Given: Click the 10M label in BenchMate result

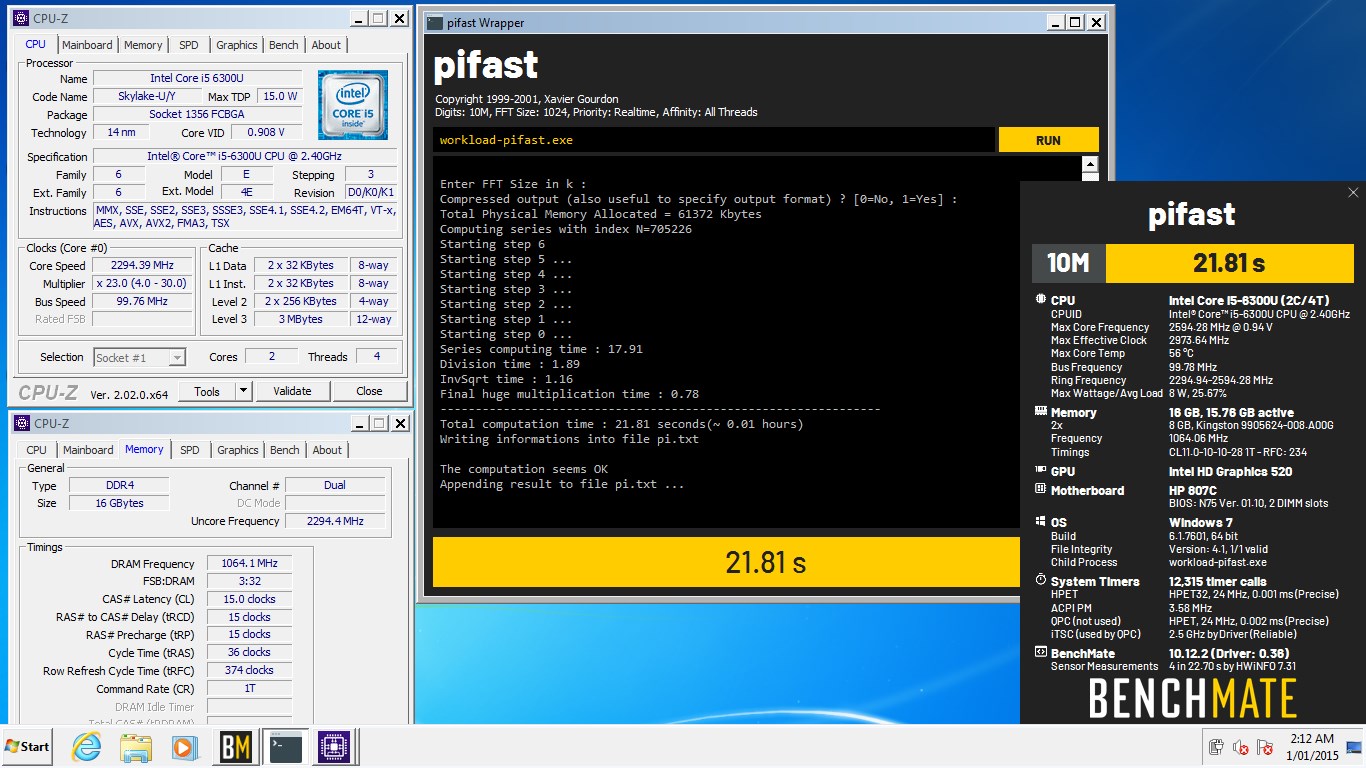Looking at the screenshot, I should click(1068, 264).
